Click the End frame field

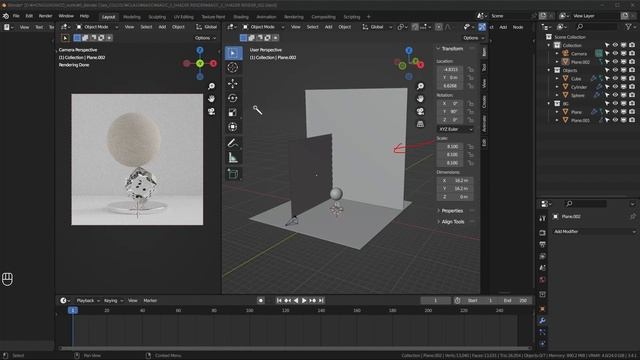tap(516, 300)
